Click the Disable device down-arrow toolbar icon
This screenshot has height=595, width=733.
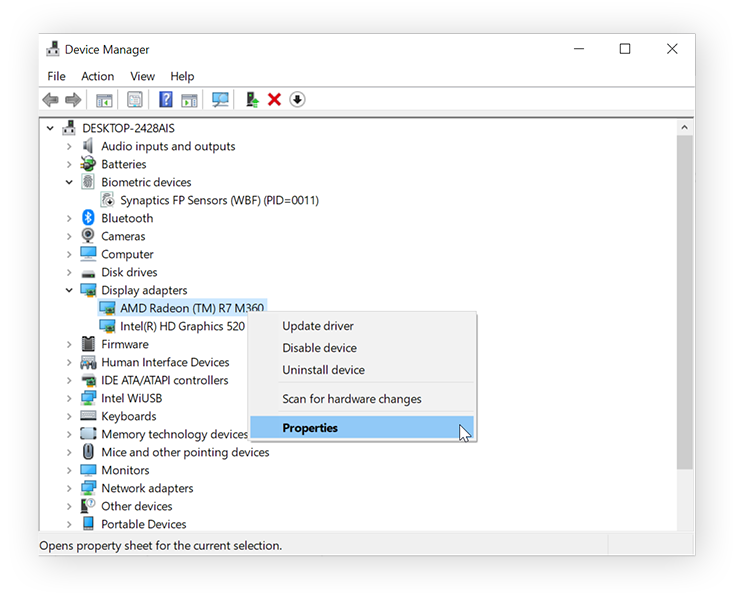(x=297, y=100)
